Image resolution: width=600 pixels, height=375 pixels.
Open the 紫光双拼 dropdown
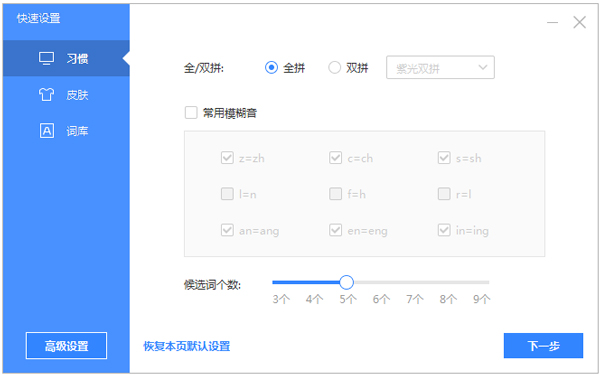(440, 68)
